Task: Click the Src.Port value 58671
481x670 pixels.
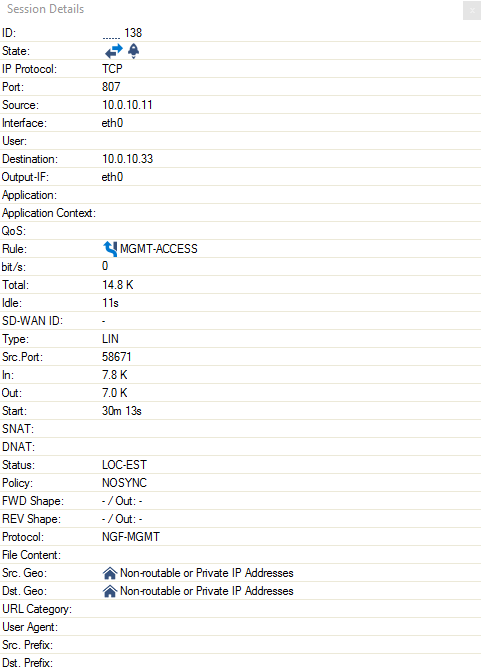Action: [117, 357]
